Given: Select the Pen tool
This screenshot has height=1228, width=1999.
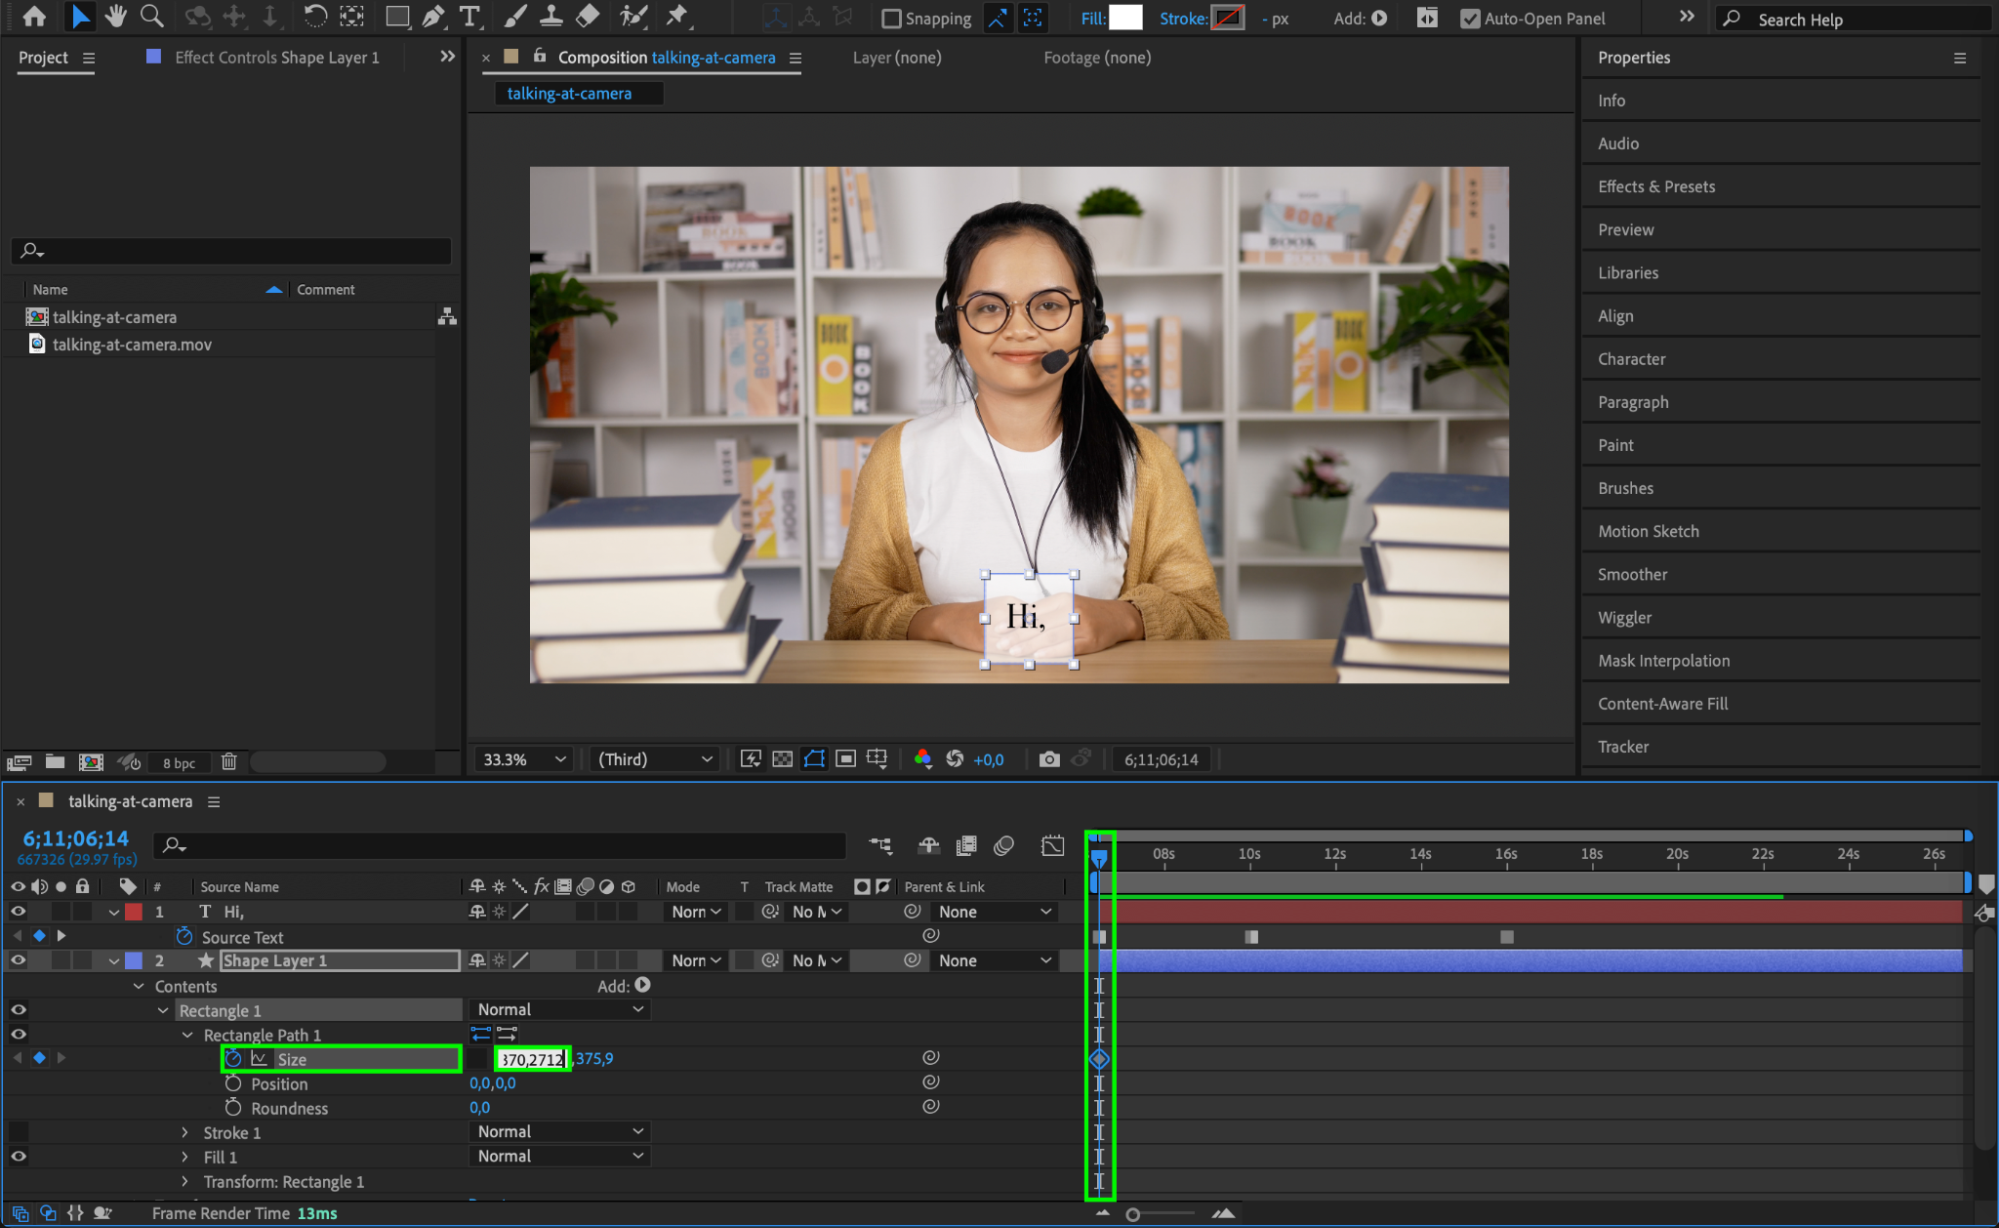Looking at the screenshot, I should click(x=433, y=16).
